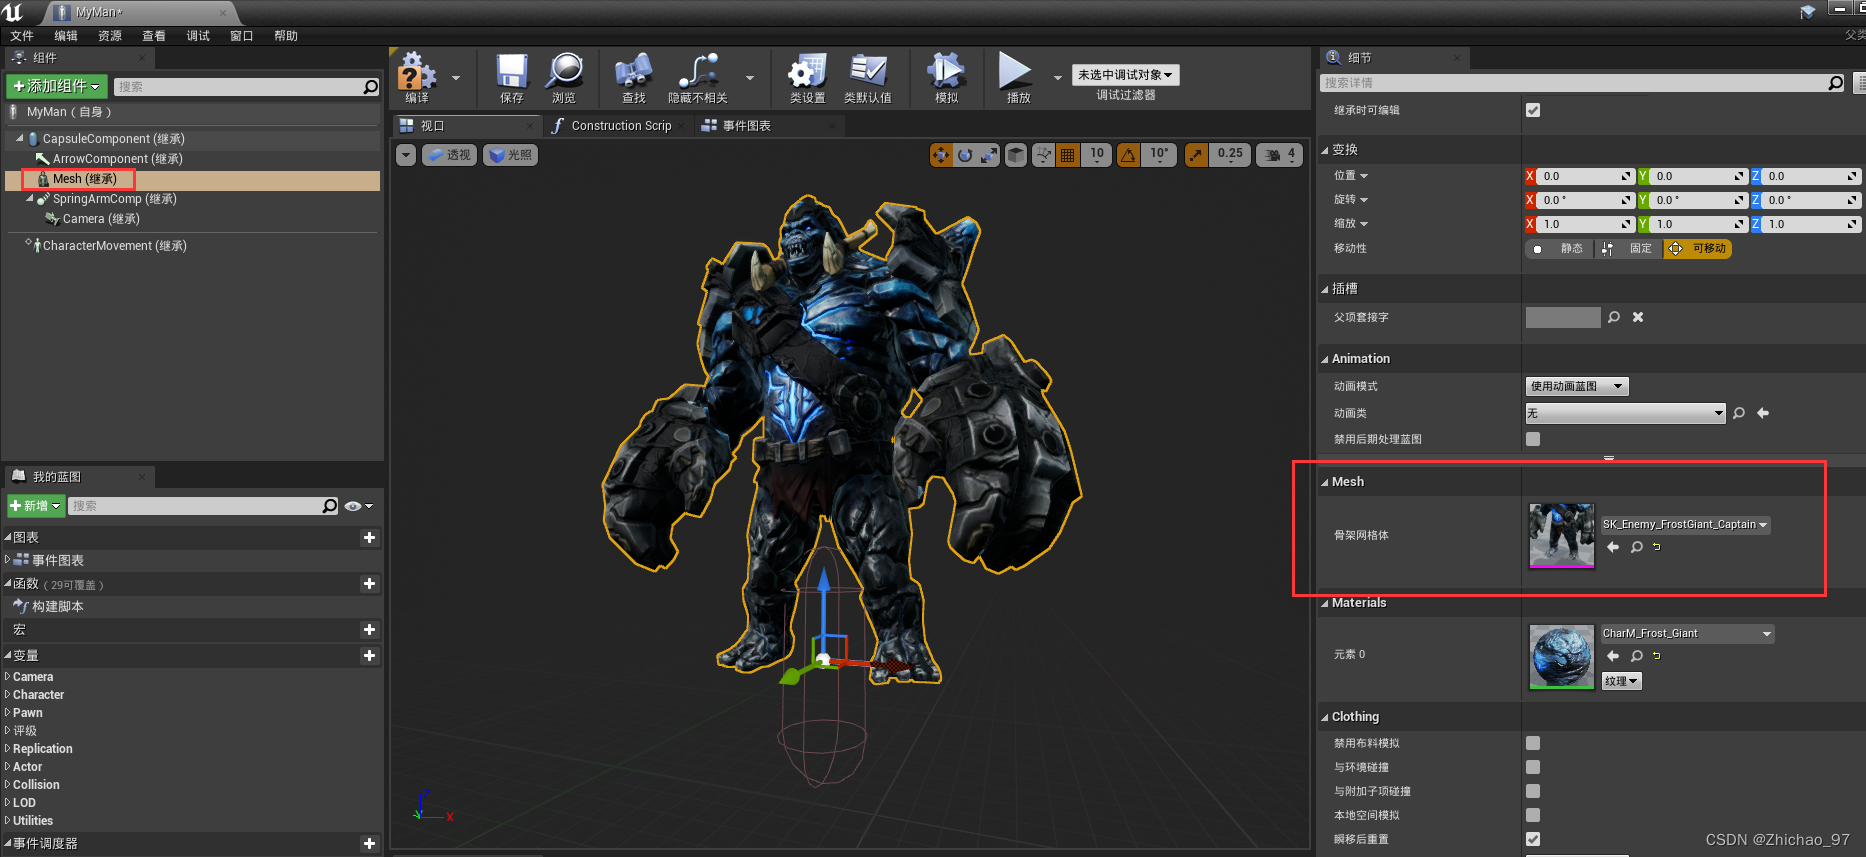
Task: Toggle rotation snapping angle icon
Action: (x=1128, y=155)
